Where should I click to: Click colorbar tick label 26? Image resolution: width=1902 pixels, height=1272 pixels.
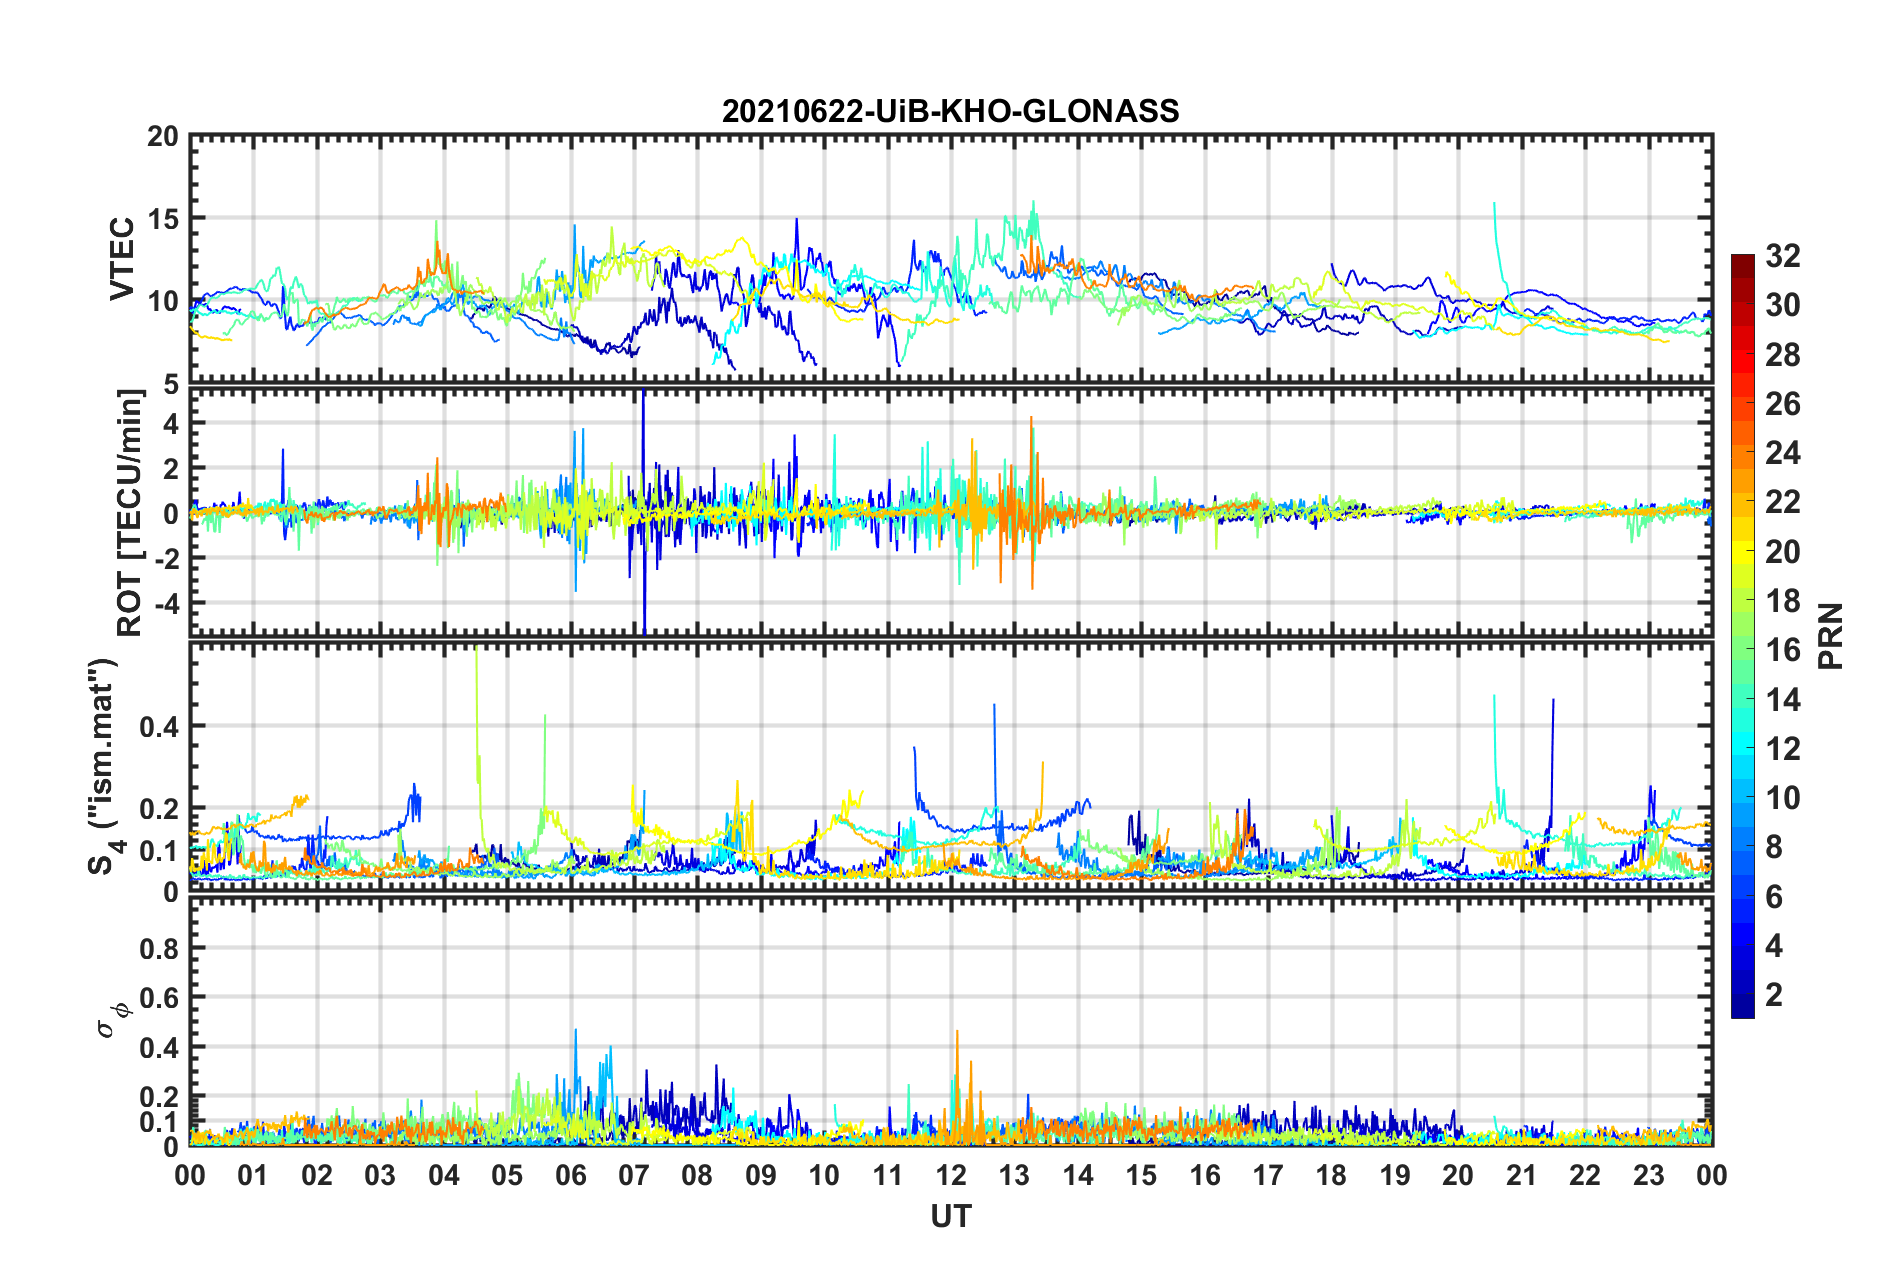[1783, 404]
